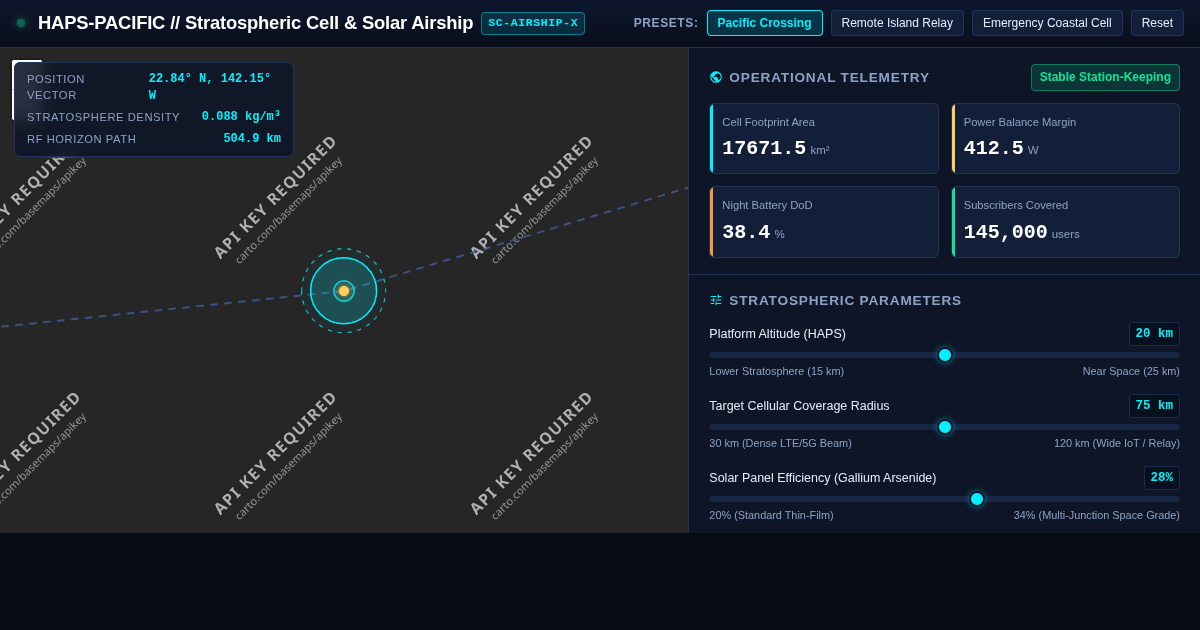Click the PRESETS: label
The height and width of the screenshot is (630, 1200).
click(x=666, y=23)
